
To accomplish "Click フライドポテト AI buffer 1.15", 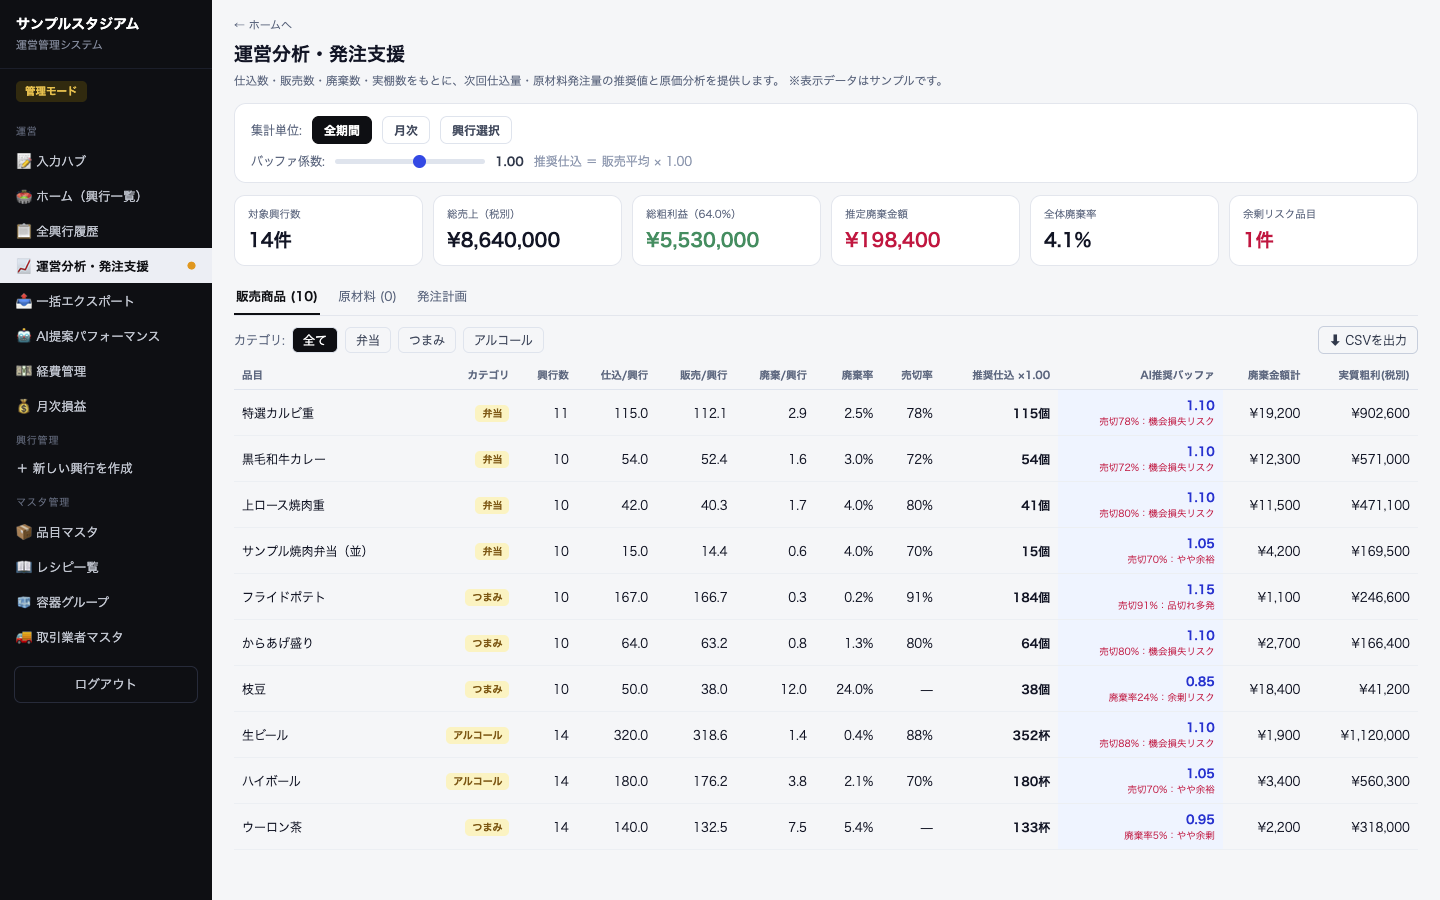I will 1200,589.
